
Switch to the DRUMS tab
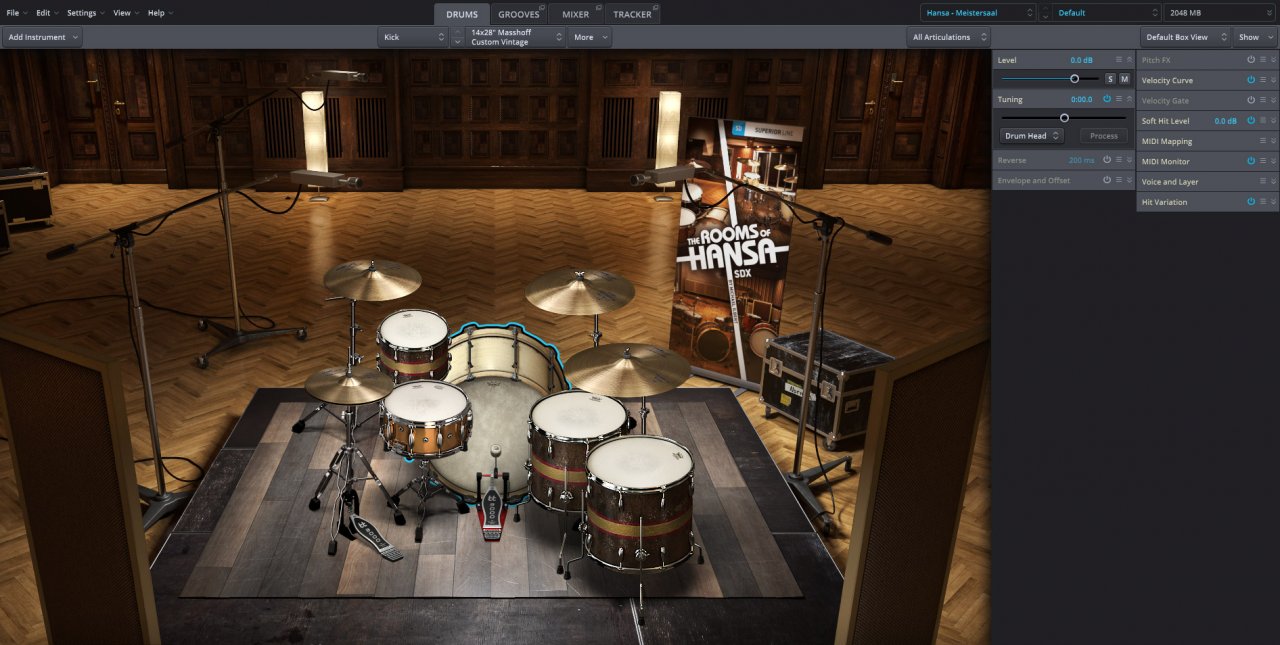click(x=462, y=13)
